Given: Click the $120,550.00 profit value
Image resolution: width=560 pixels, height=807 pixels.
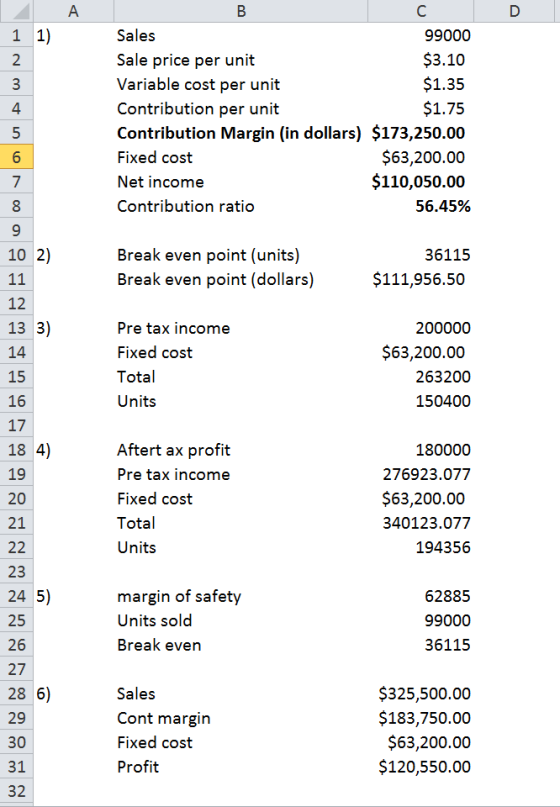Looking at the screenshot, I should [421, 766].
